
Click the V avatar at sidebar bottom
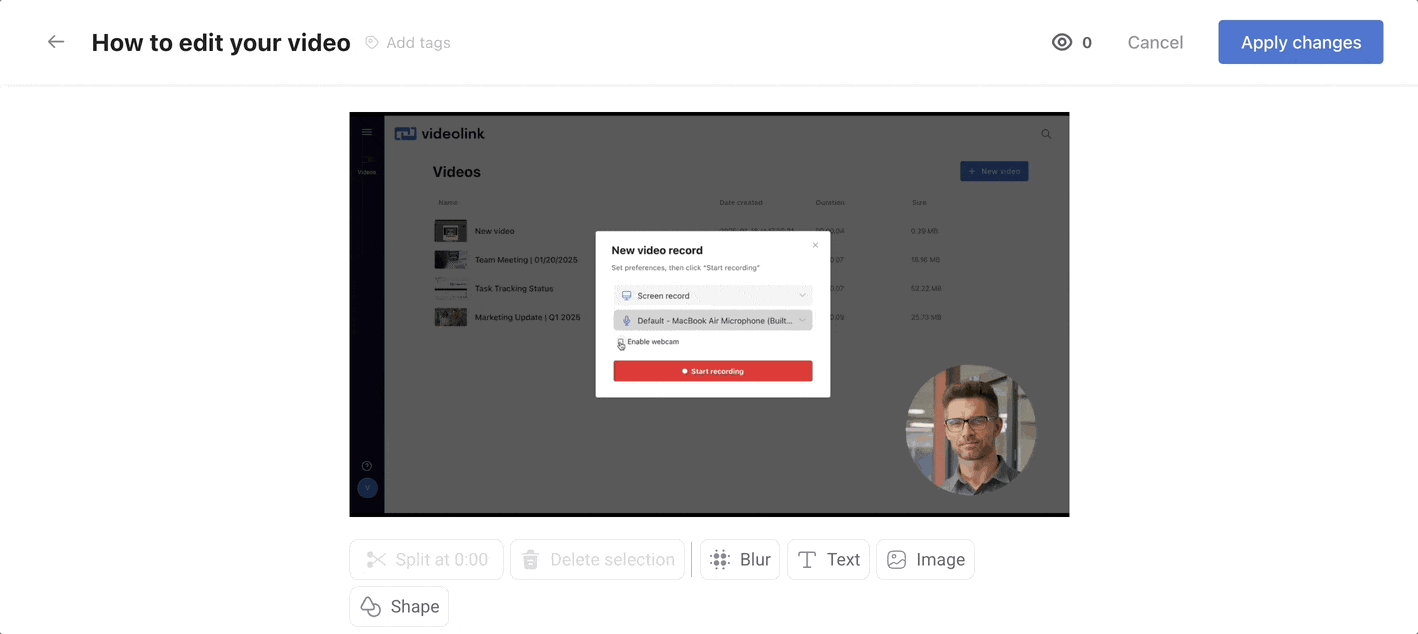367,487
